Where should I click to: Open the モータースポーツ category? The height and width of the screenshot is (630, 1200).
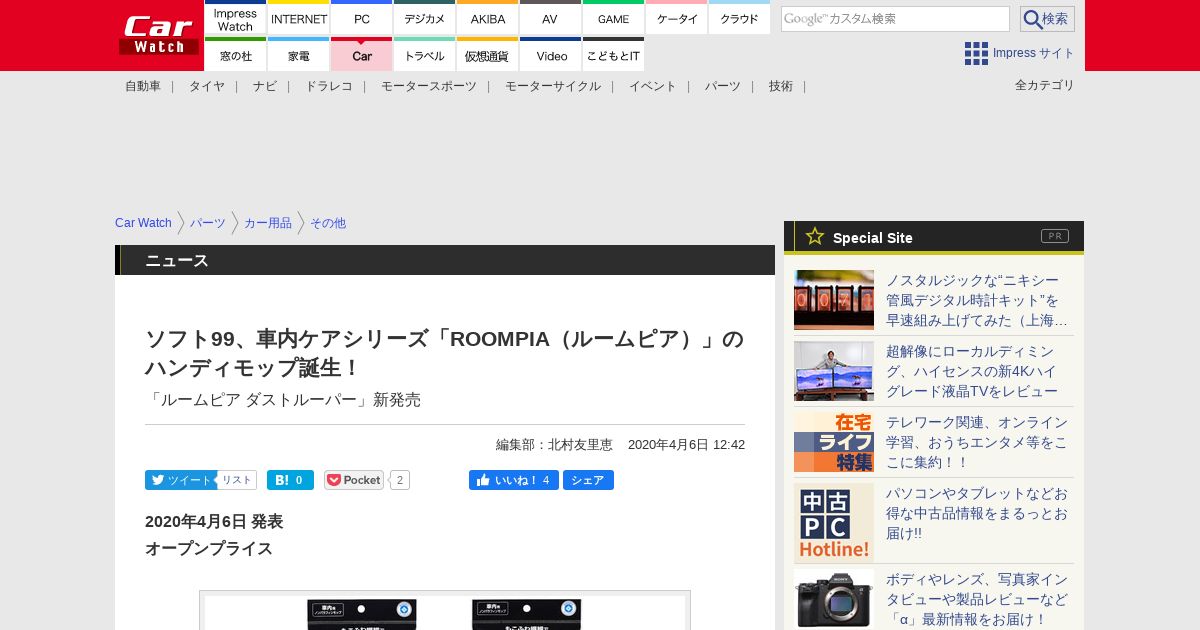(429, 86)
